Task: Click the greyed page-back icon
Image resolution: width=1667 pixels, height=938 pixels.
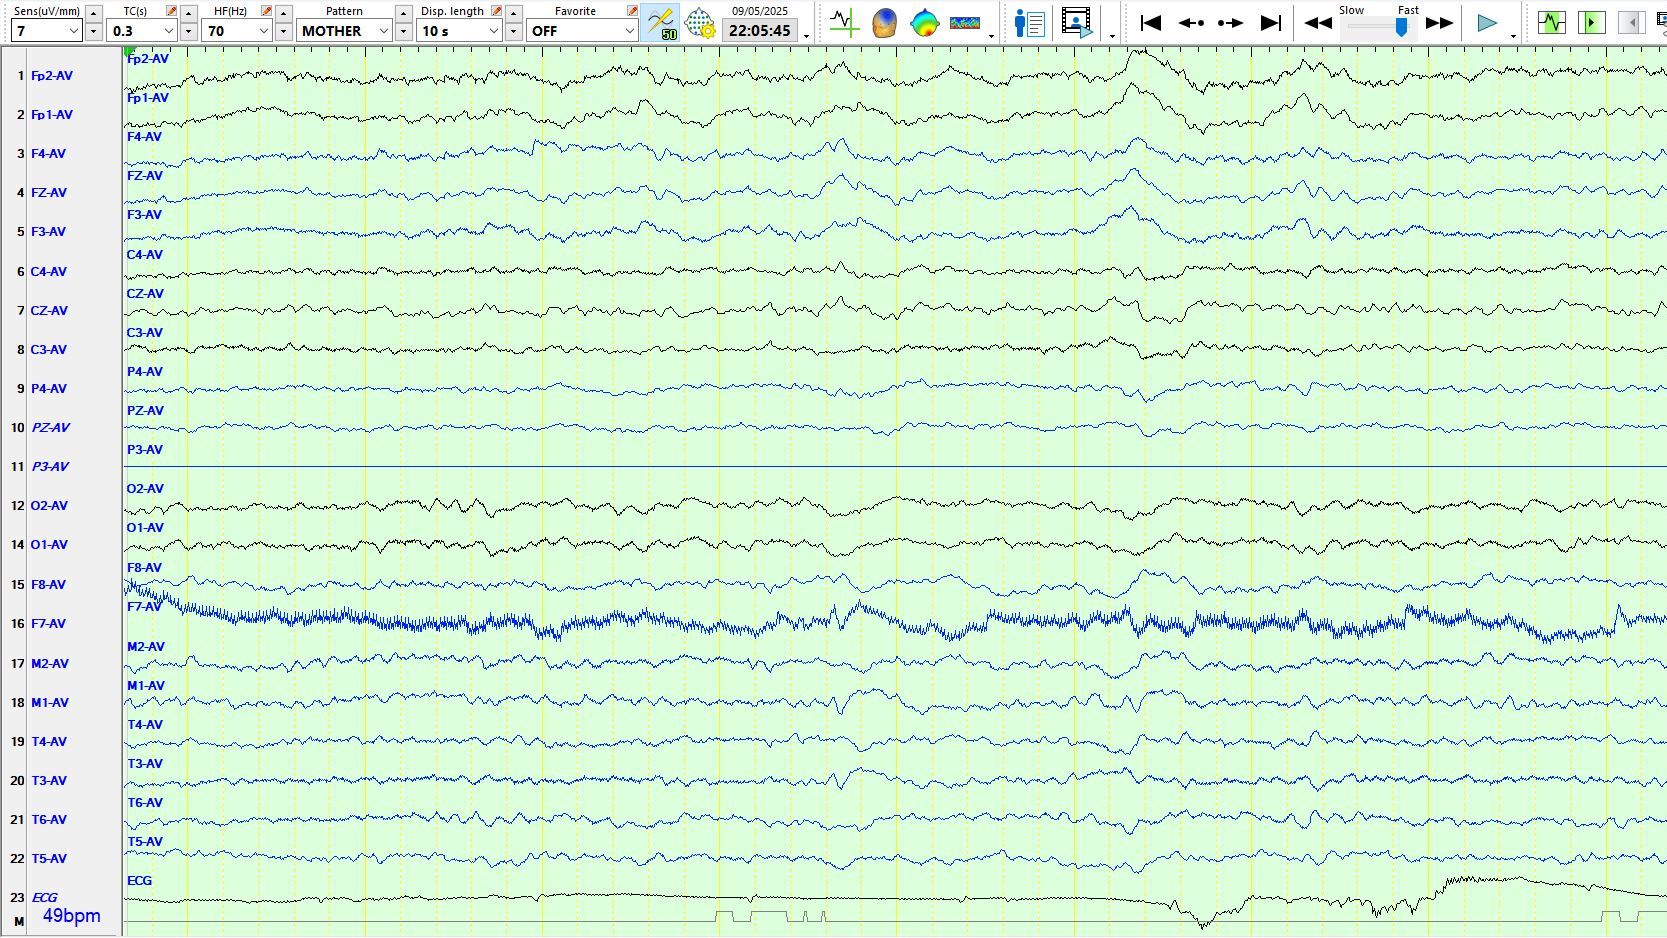Action: (1631, 22)
